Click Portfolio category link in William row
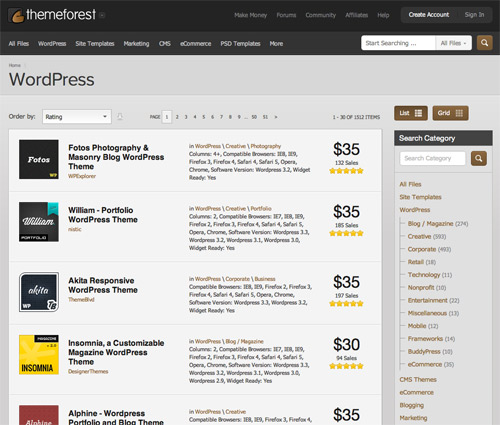The width and height of the screenshot is (500, 425). click(261, 209)
